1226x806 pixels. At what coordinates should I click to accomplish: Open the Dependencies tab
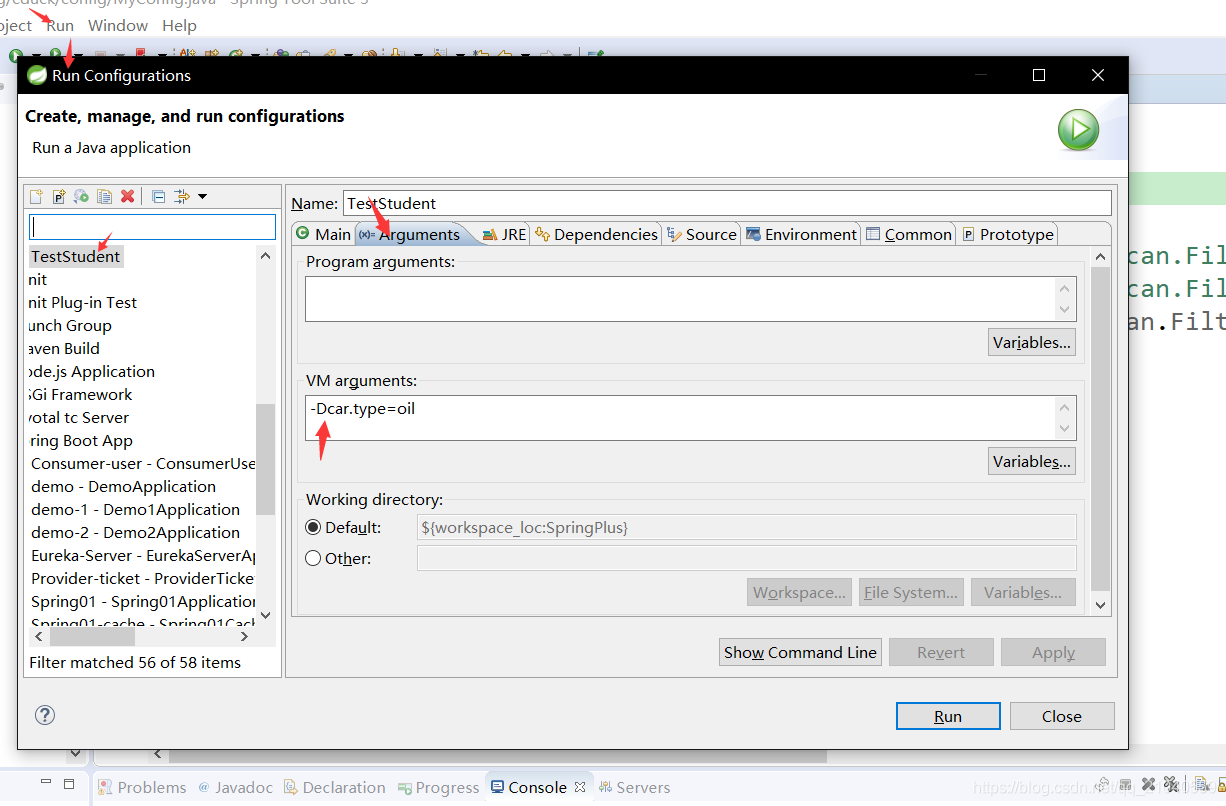pyautogui.click(x=596, y=234)
